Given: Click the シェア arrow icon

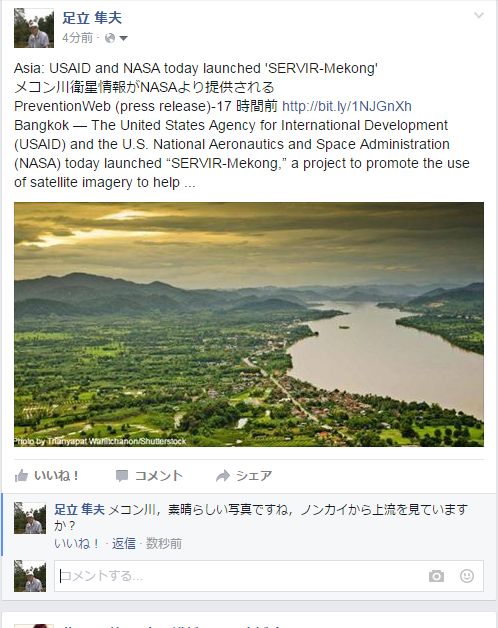Looking at the screenshot, I should [223, 475].
